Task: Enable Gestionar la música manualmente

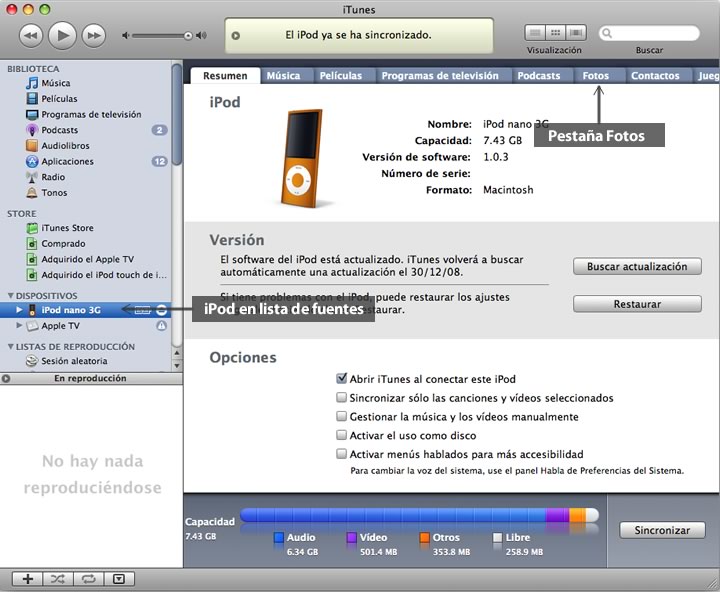Action: point(341,416)
